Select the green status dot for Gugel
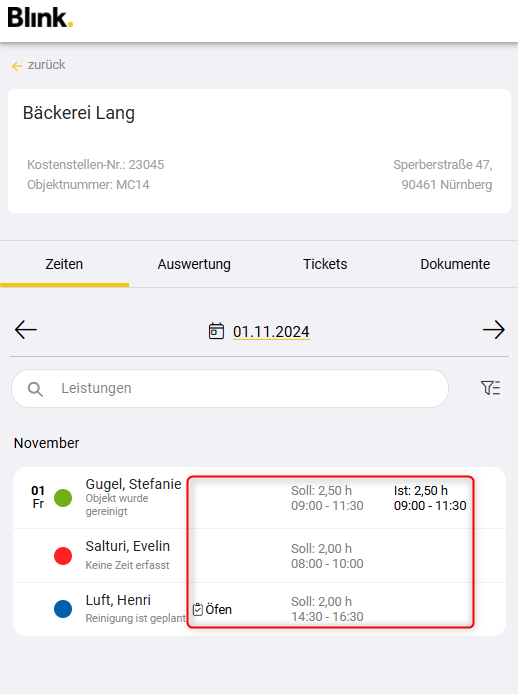This screenshot has height=694, width=518. tap(63, 498)
